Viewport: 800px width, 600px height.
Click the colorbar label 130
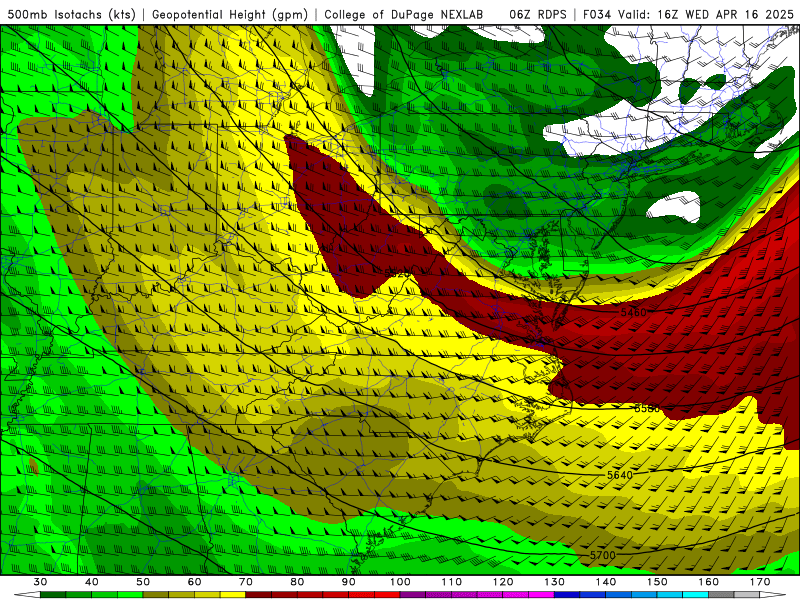(x=555, y=582)
